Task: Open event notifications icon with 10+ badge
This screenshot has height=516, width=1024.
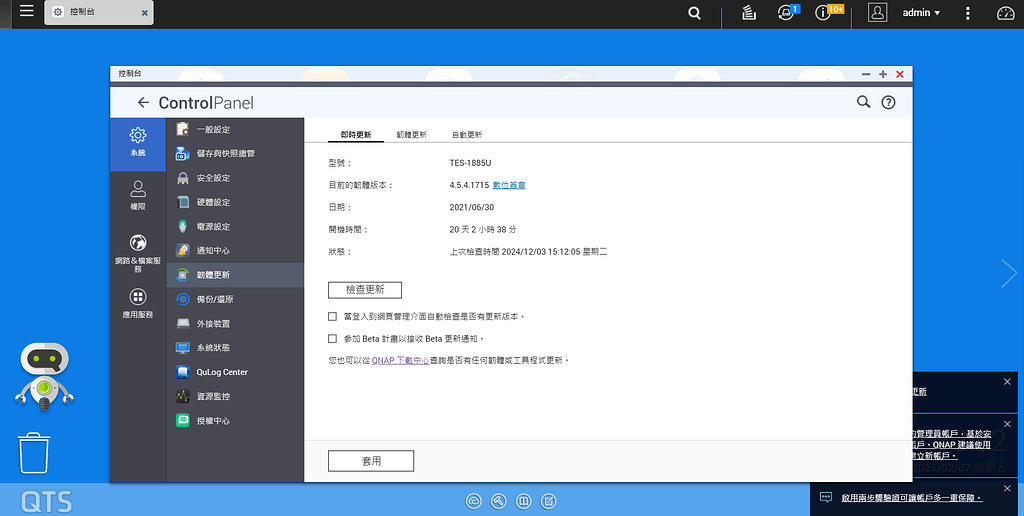Action: [x=823, y=13]
